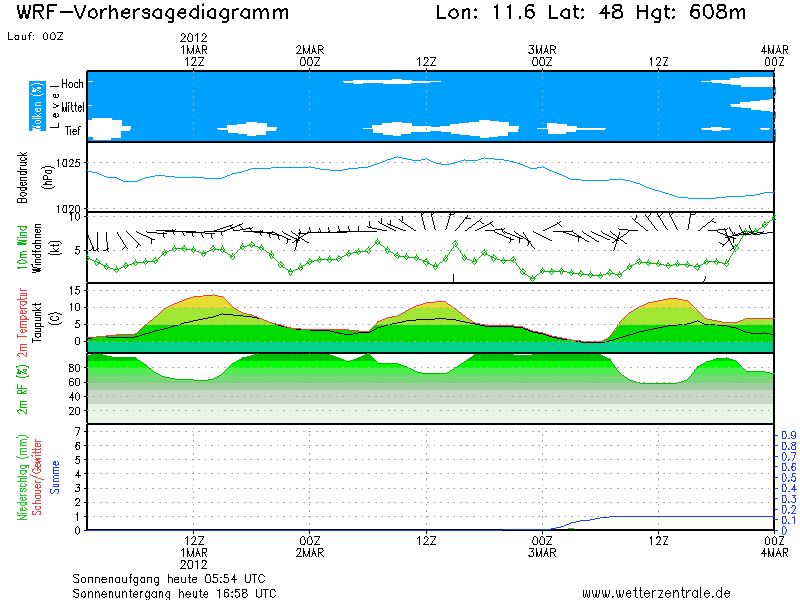Click the '3MAR 00Z' label above the chart
This screenshot has height=600, width=800.
click(542, 56)
